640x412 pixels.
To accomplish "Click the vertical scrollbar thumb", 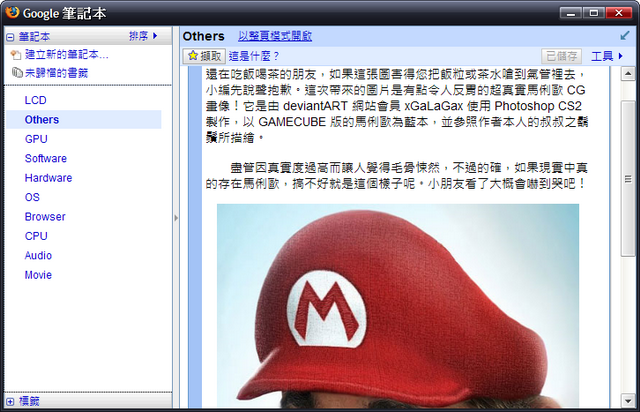I will [628, 178].
